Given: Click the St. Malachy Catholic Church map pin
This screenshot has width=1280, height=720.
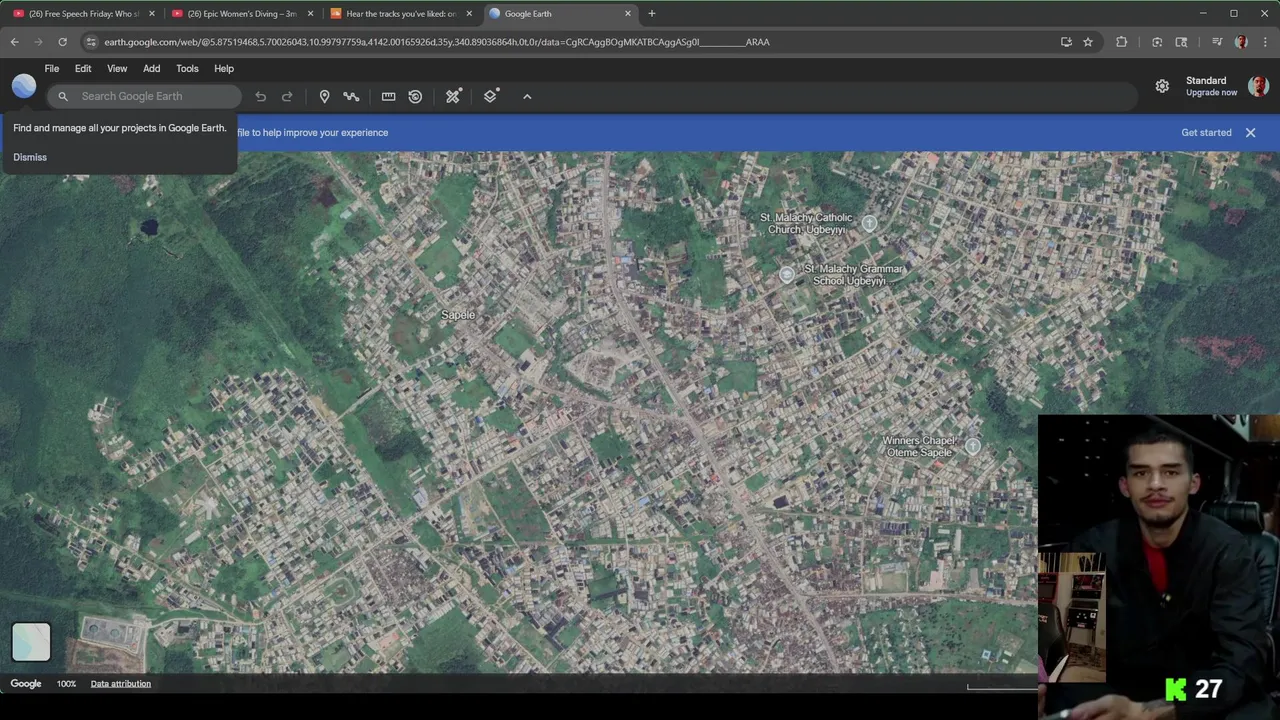Looking at the screenshot, I should [869, 223].
